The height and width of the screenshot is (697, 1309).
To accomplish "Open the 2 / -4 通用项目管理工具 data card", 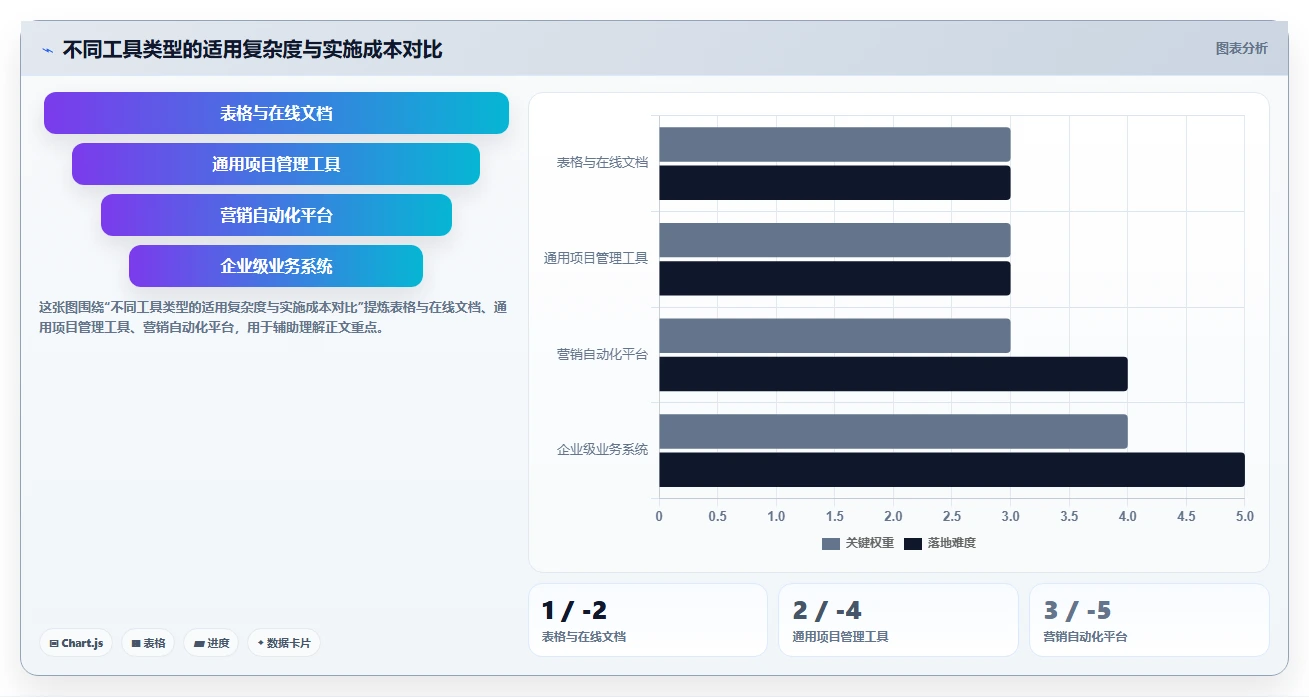I will tap(898, 620).
